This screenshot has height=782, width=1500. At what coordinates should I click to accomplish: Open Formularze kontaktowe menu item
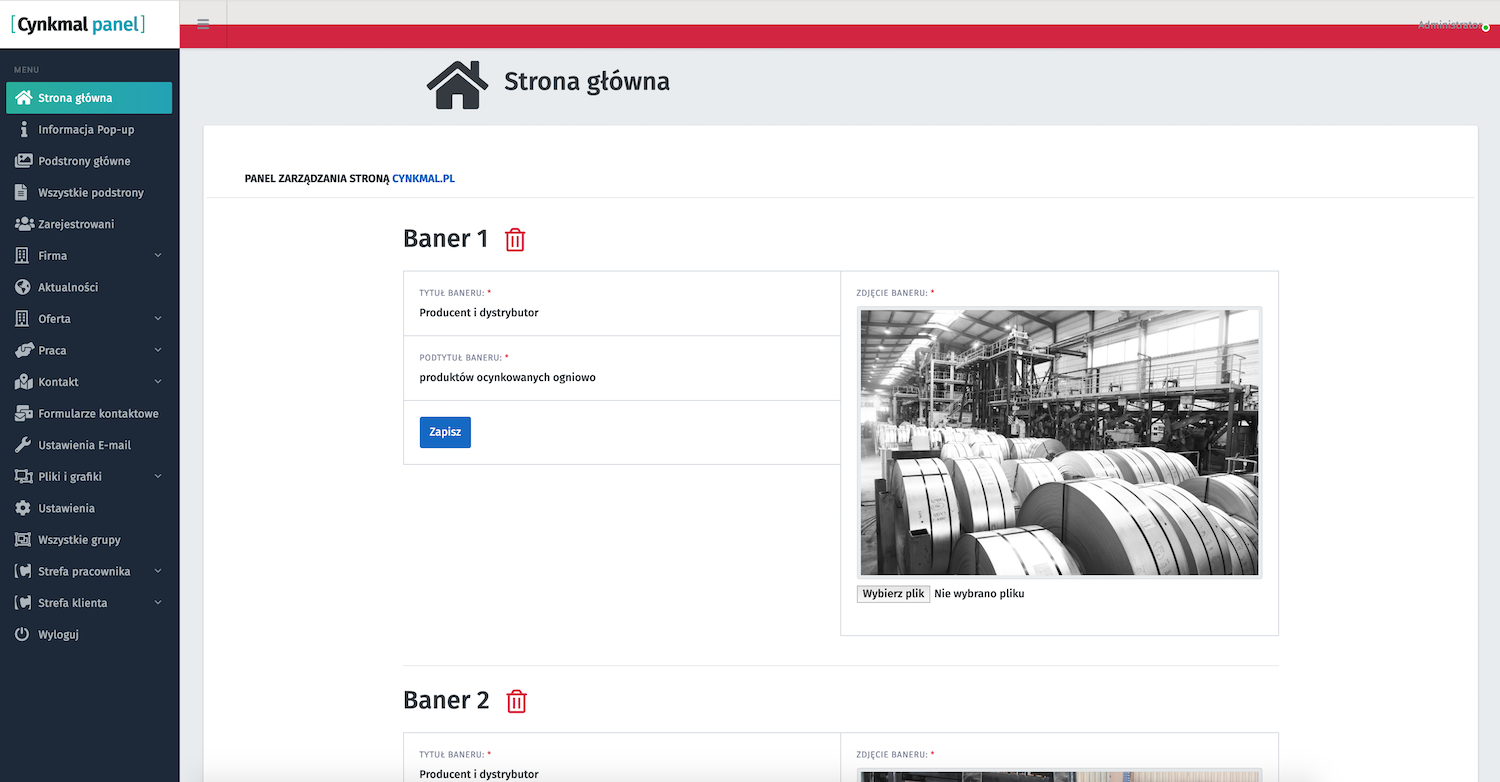tap(98, 414)
